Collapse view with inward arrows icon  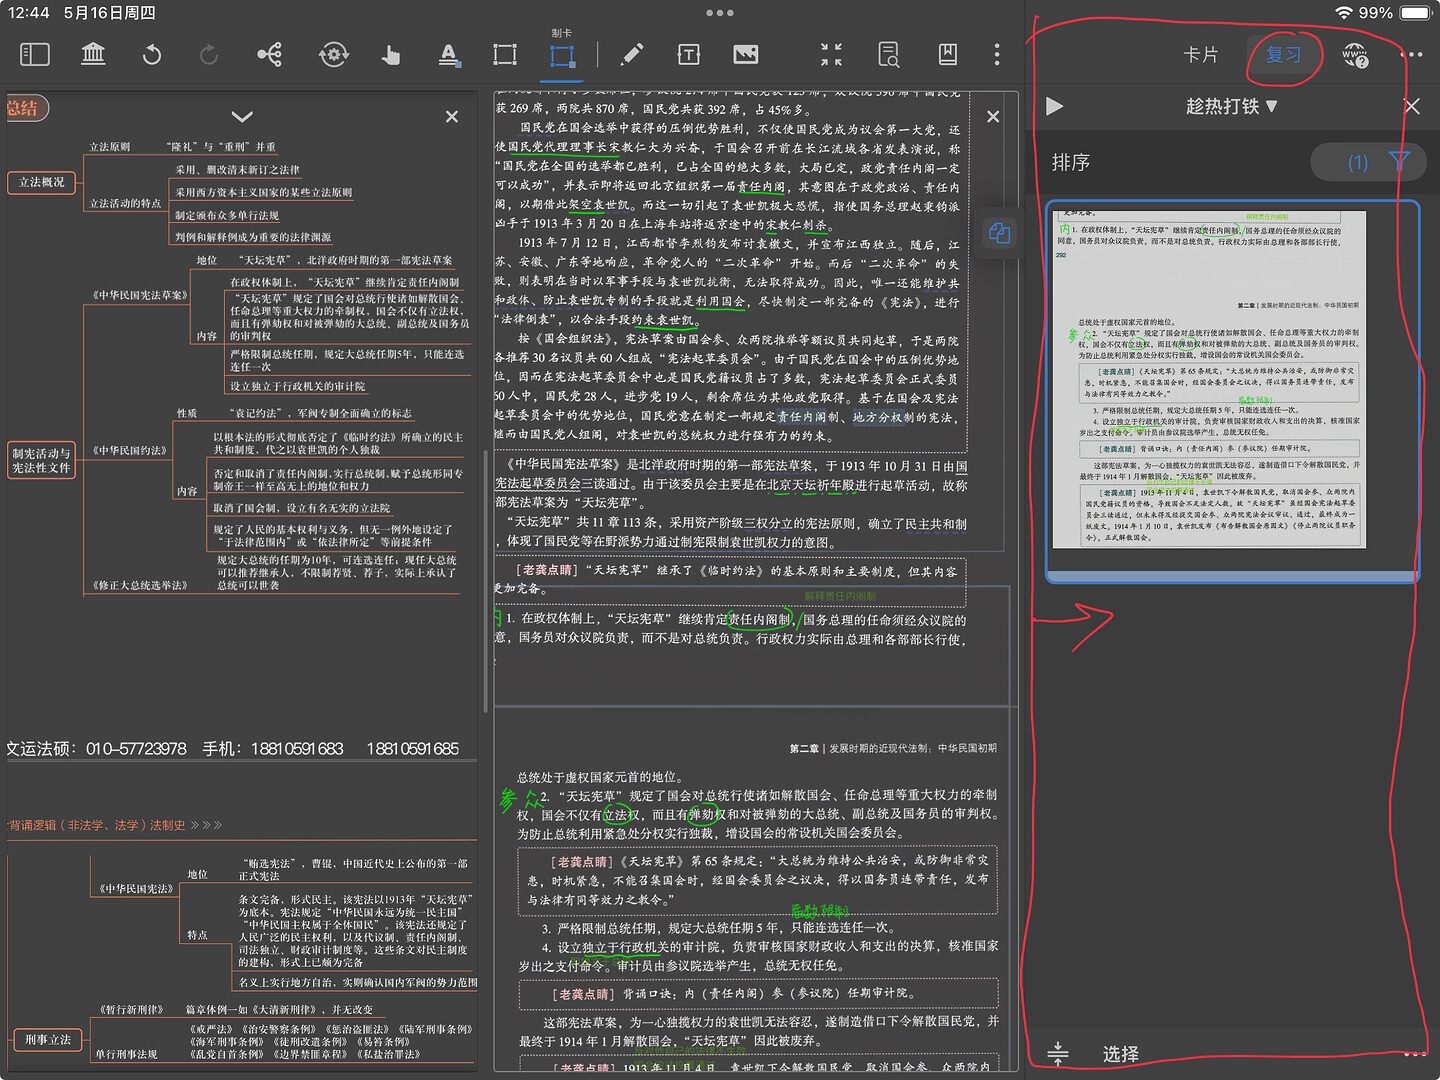(831, 54)
